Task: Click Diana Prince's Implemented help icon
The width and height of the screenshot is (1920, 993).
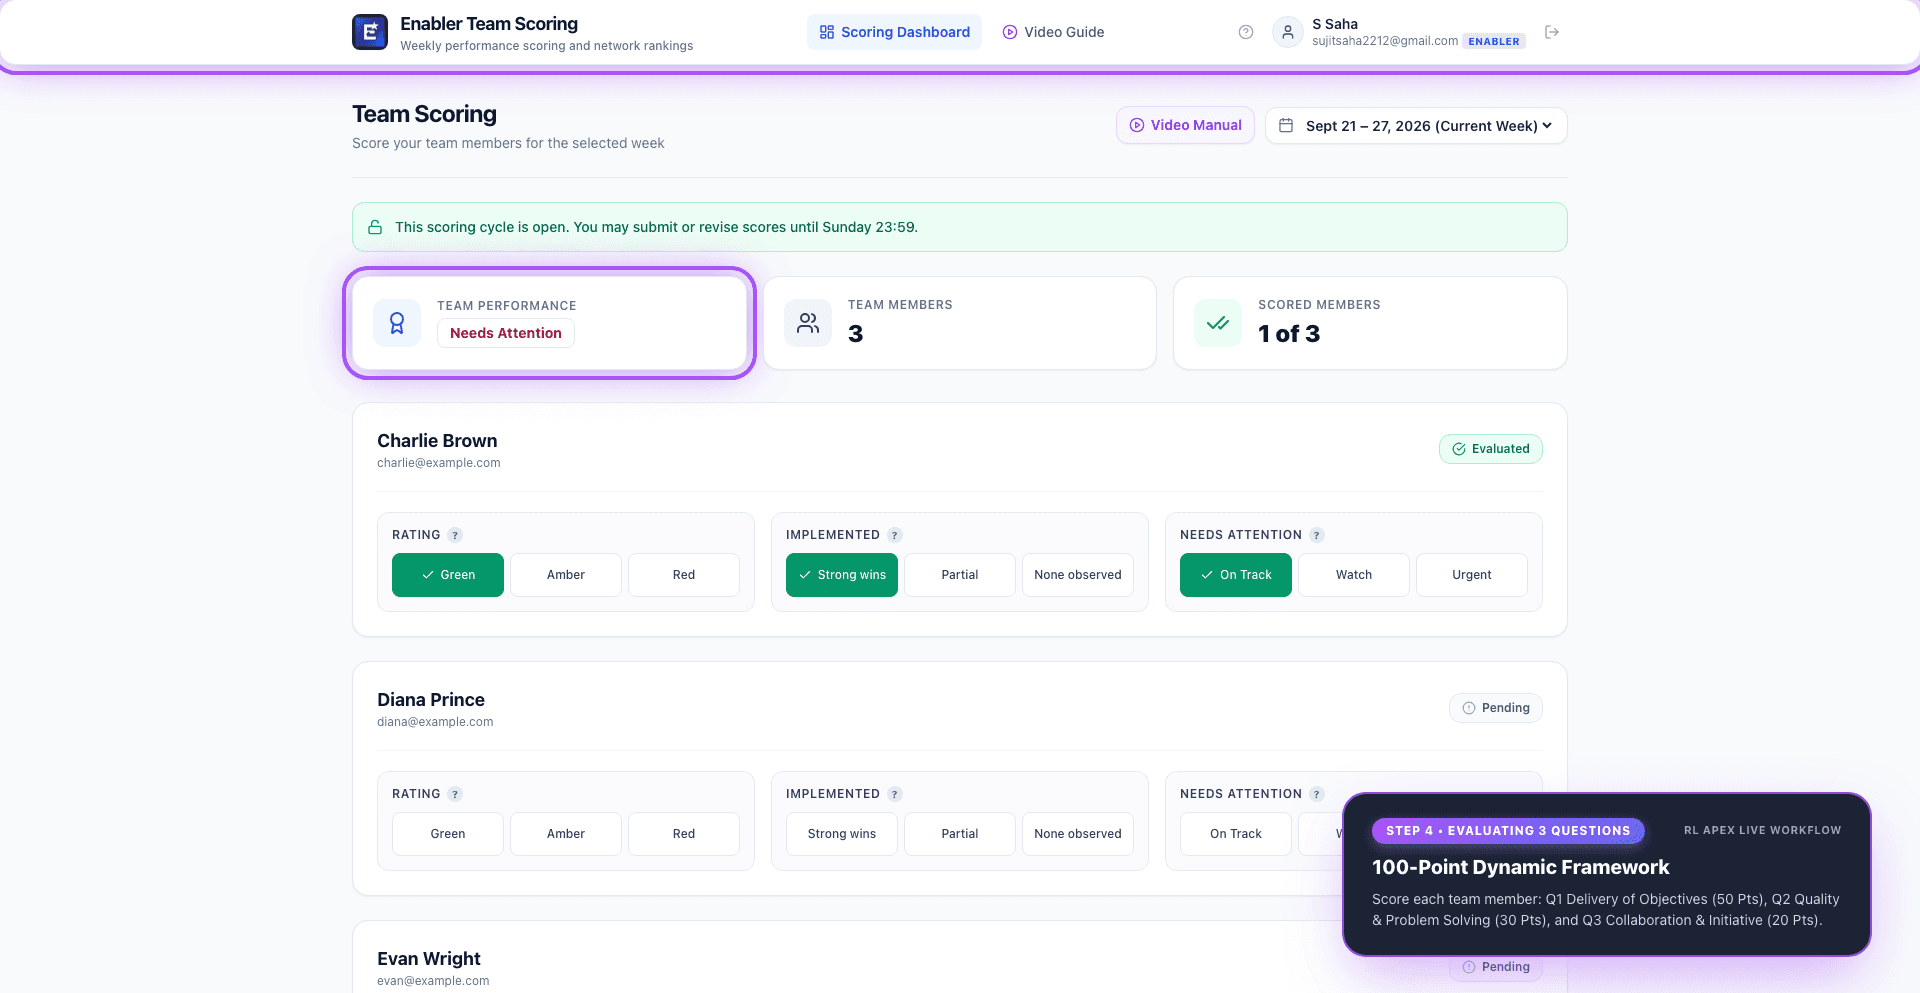Action: 895,794
